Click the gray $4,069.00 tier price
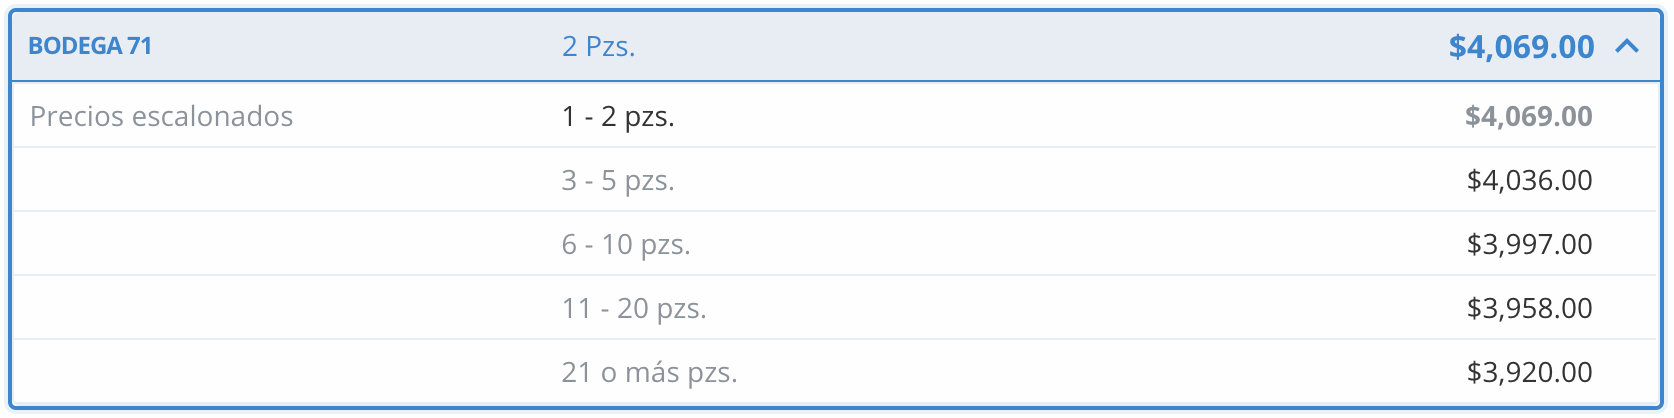The width and height of the screenshot is (1674, 418). pos(1528,116)
